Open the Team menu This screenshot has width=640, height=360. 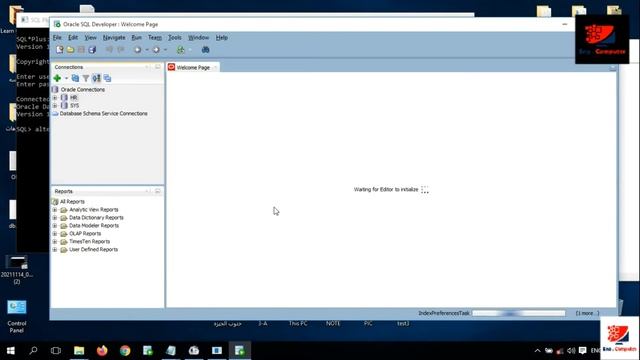(x=155, y=38)
